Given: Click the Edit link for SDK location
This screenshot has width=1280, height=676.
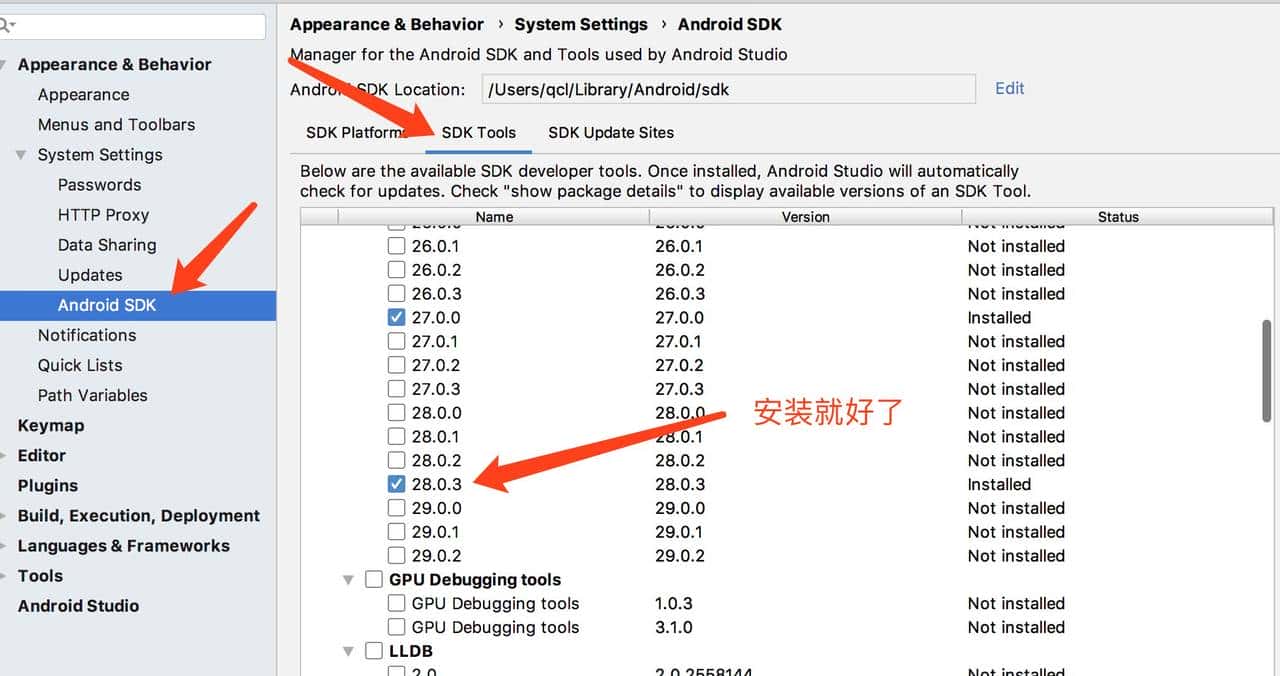Looking at the screenshot, I should (1009, 88).
